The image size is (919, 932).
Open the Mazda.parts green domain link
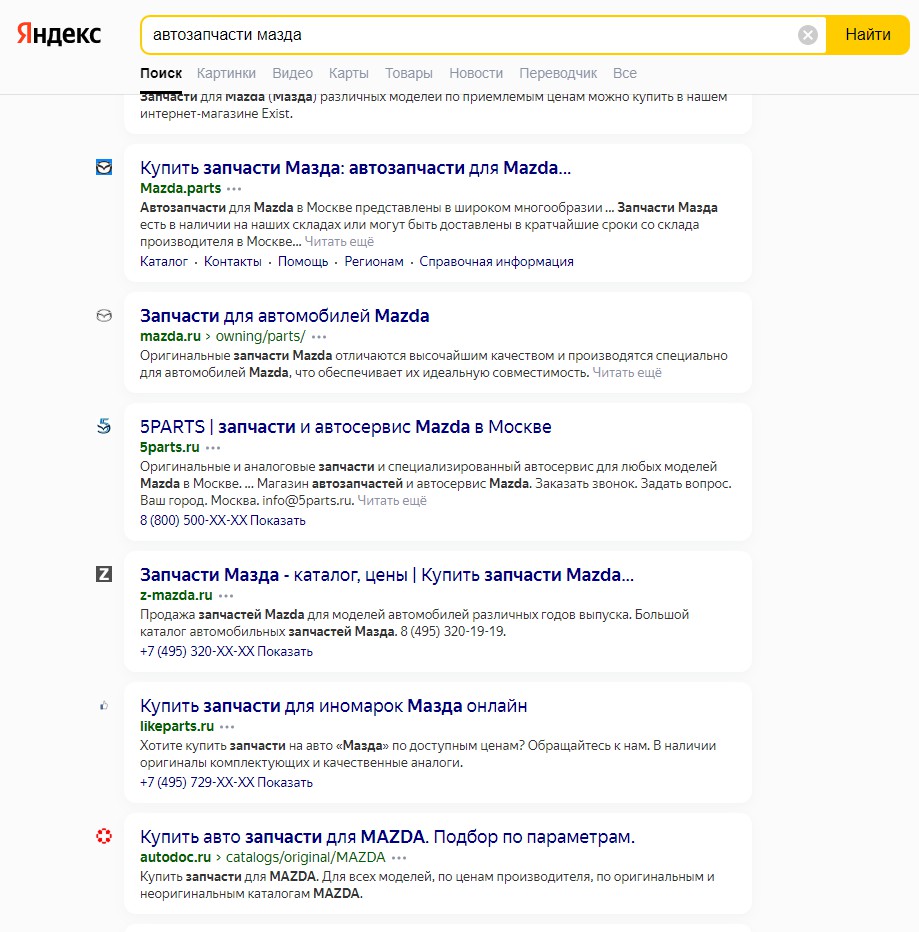click(x=181, y=188)
